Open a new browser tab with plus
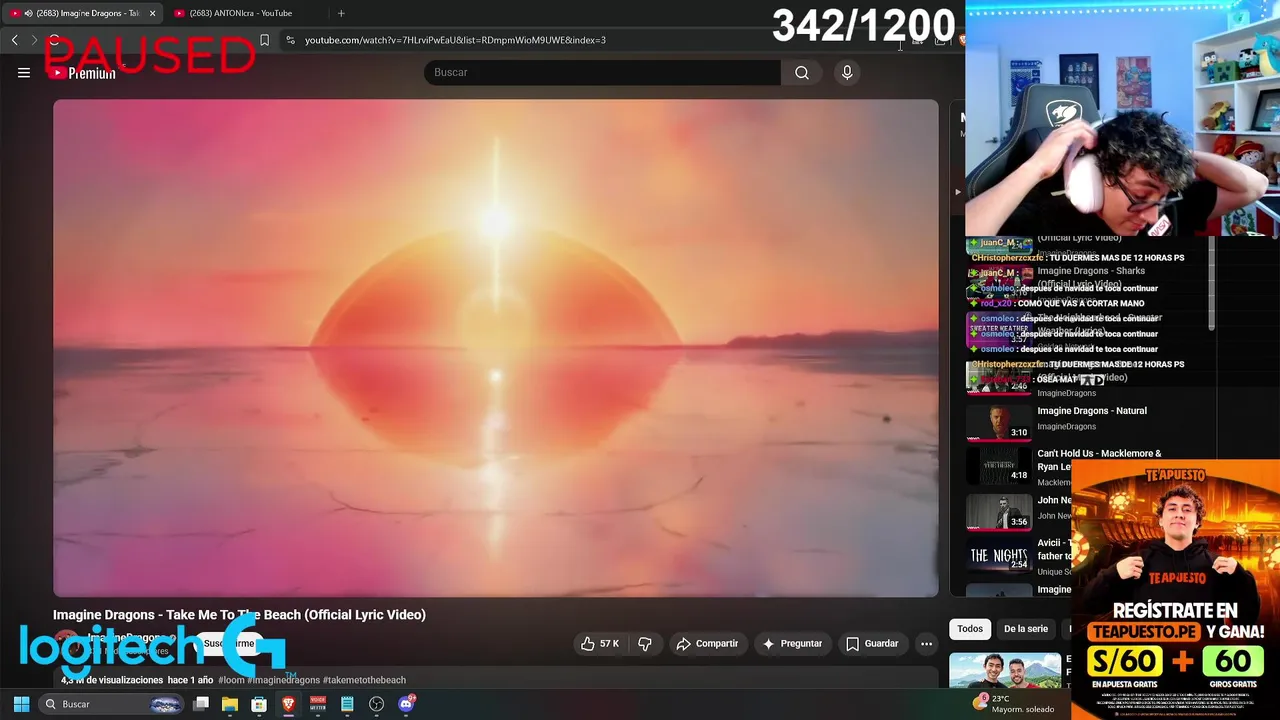1280x720 pixels. pos(341,13)
